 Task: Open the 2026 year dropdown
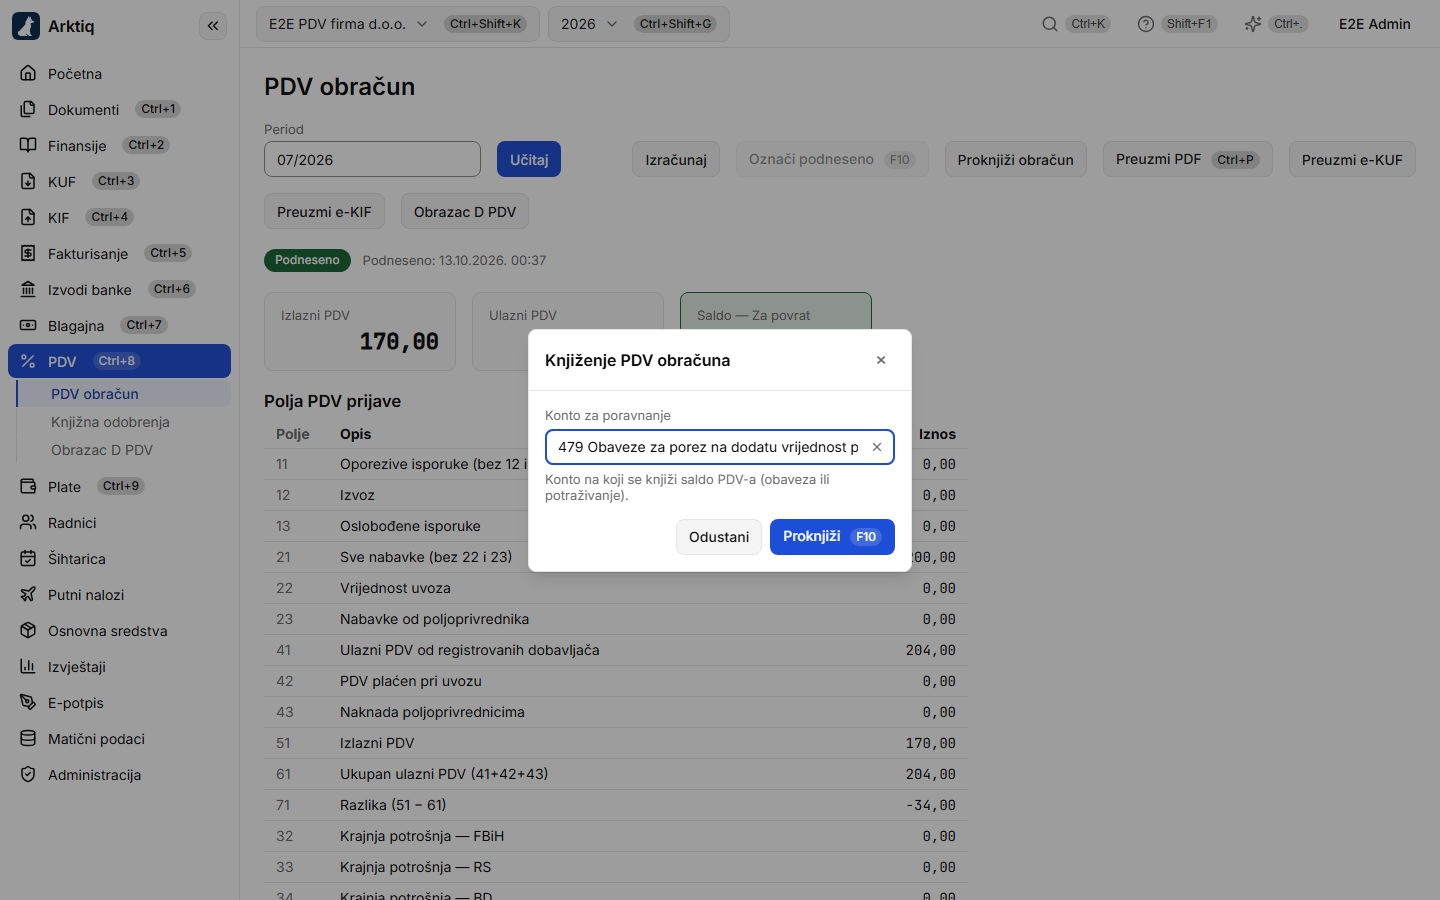pos(639,24)
